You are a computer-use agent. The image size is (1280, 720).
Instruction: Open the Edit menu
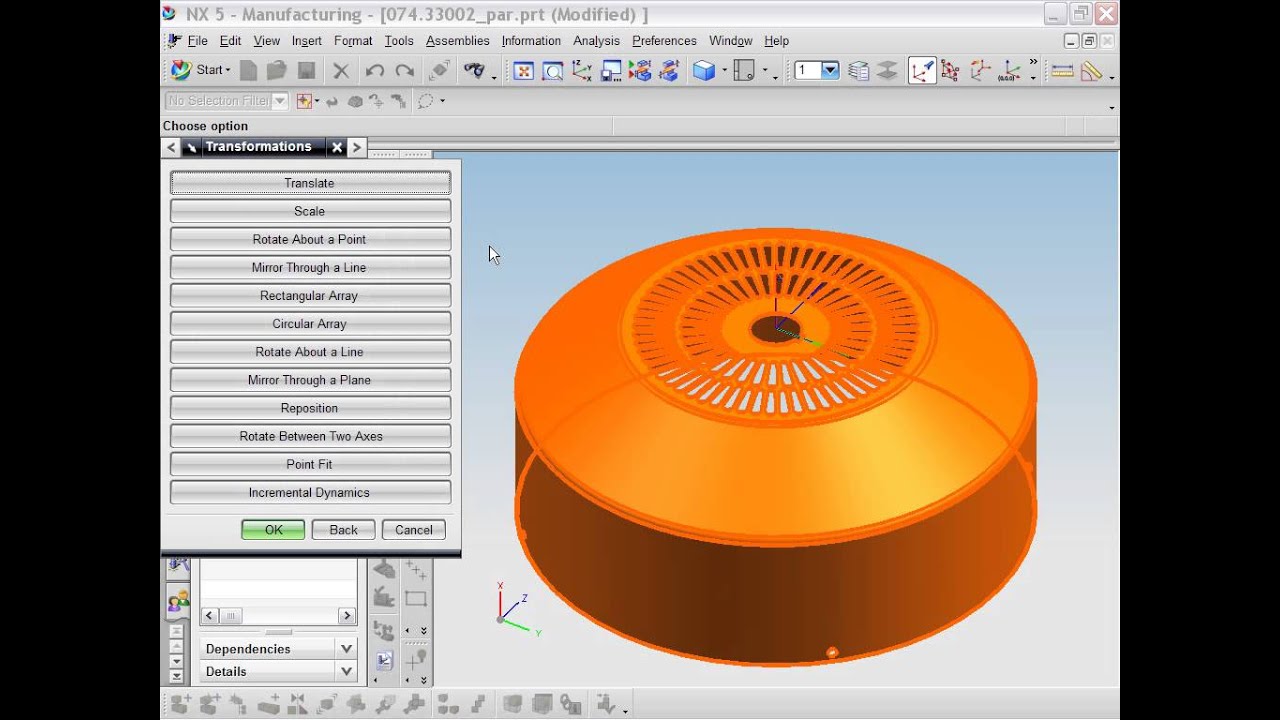click(230, 41)
